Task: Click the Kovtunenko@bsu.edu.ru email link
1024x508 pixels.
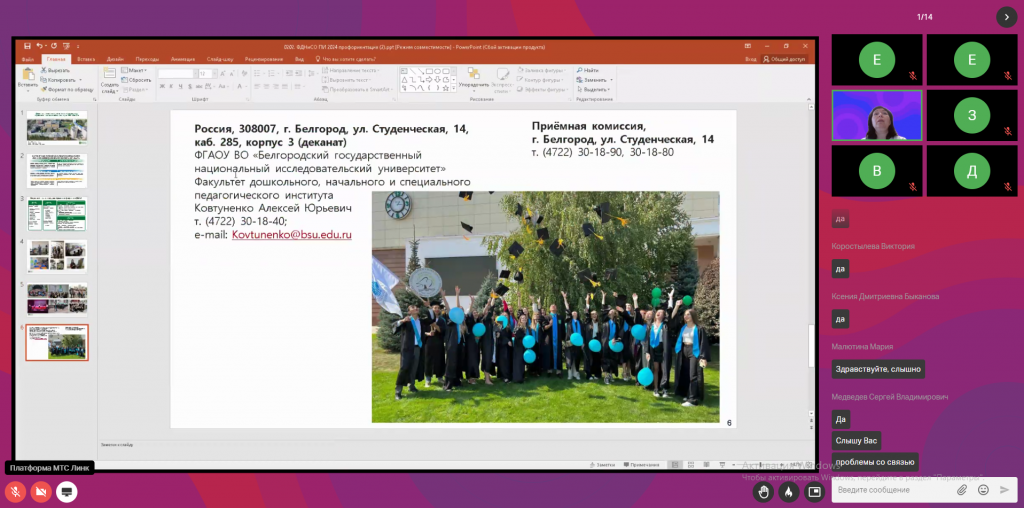Action: pyautogui.click(x=292, y=234)
